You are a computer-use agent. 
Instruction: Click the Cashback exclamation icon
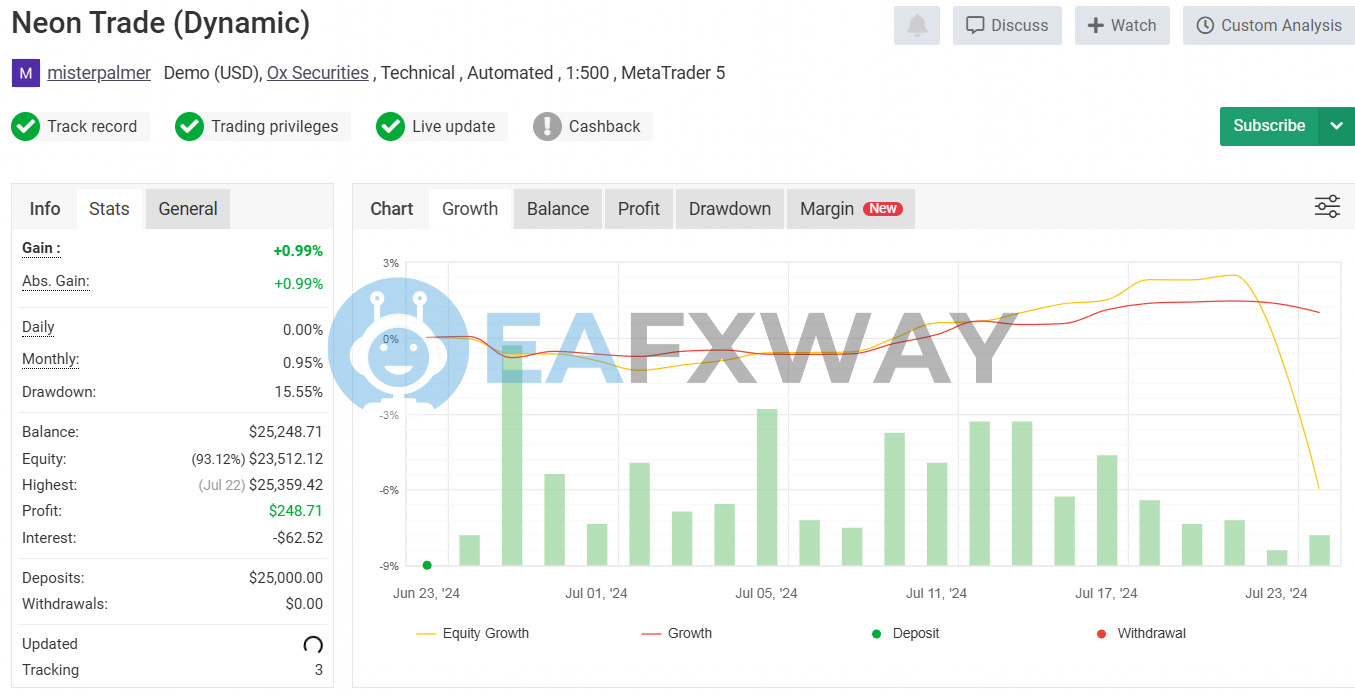click(547, 127)
